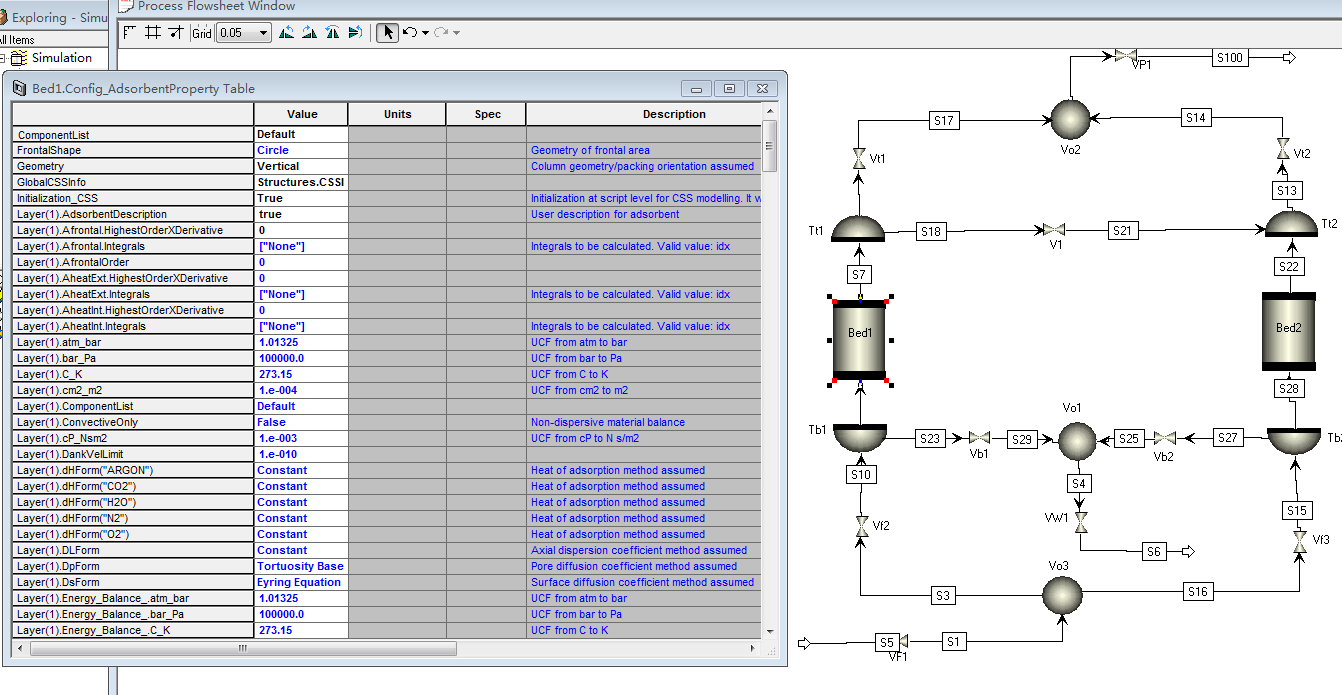The image size is (1342, 695).
Task: Toggle the snap-to-grid corner icon
Action: [x=130, y=33]
